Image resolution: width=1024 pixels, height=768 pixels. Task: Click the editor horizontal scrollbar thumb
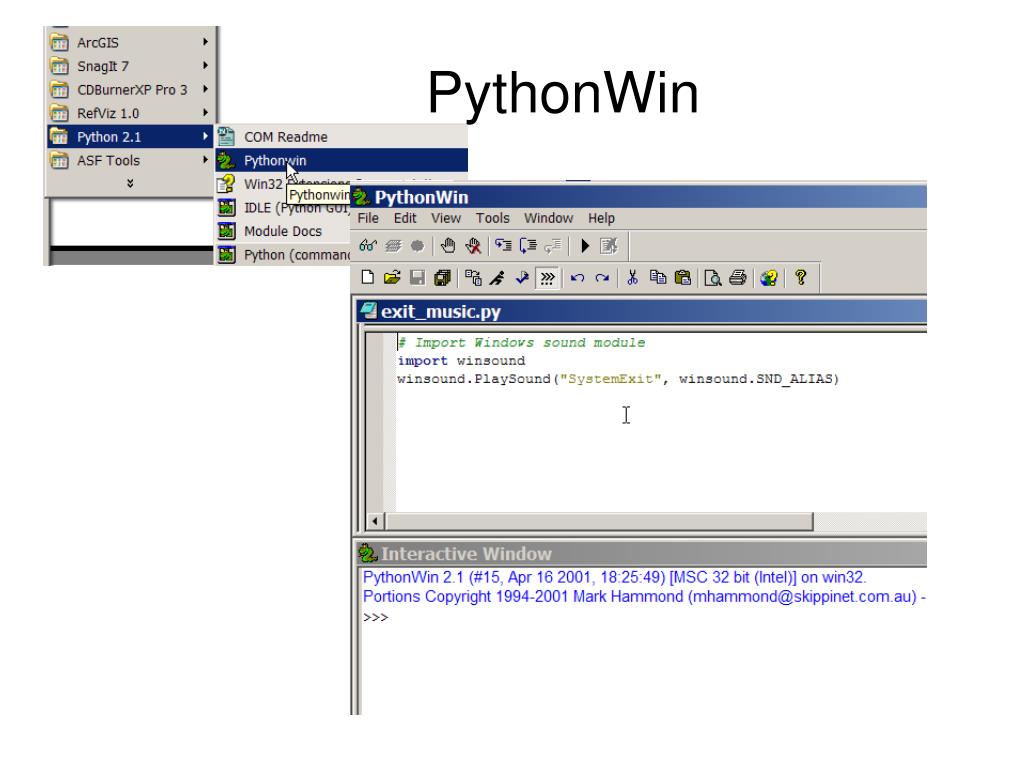[x=599, y=521]
